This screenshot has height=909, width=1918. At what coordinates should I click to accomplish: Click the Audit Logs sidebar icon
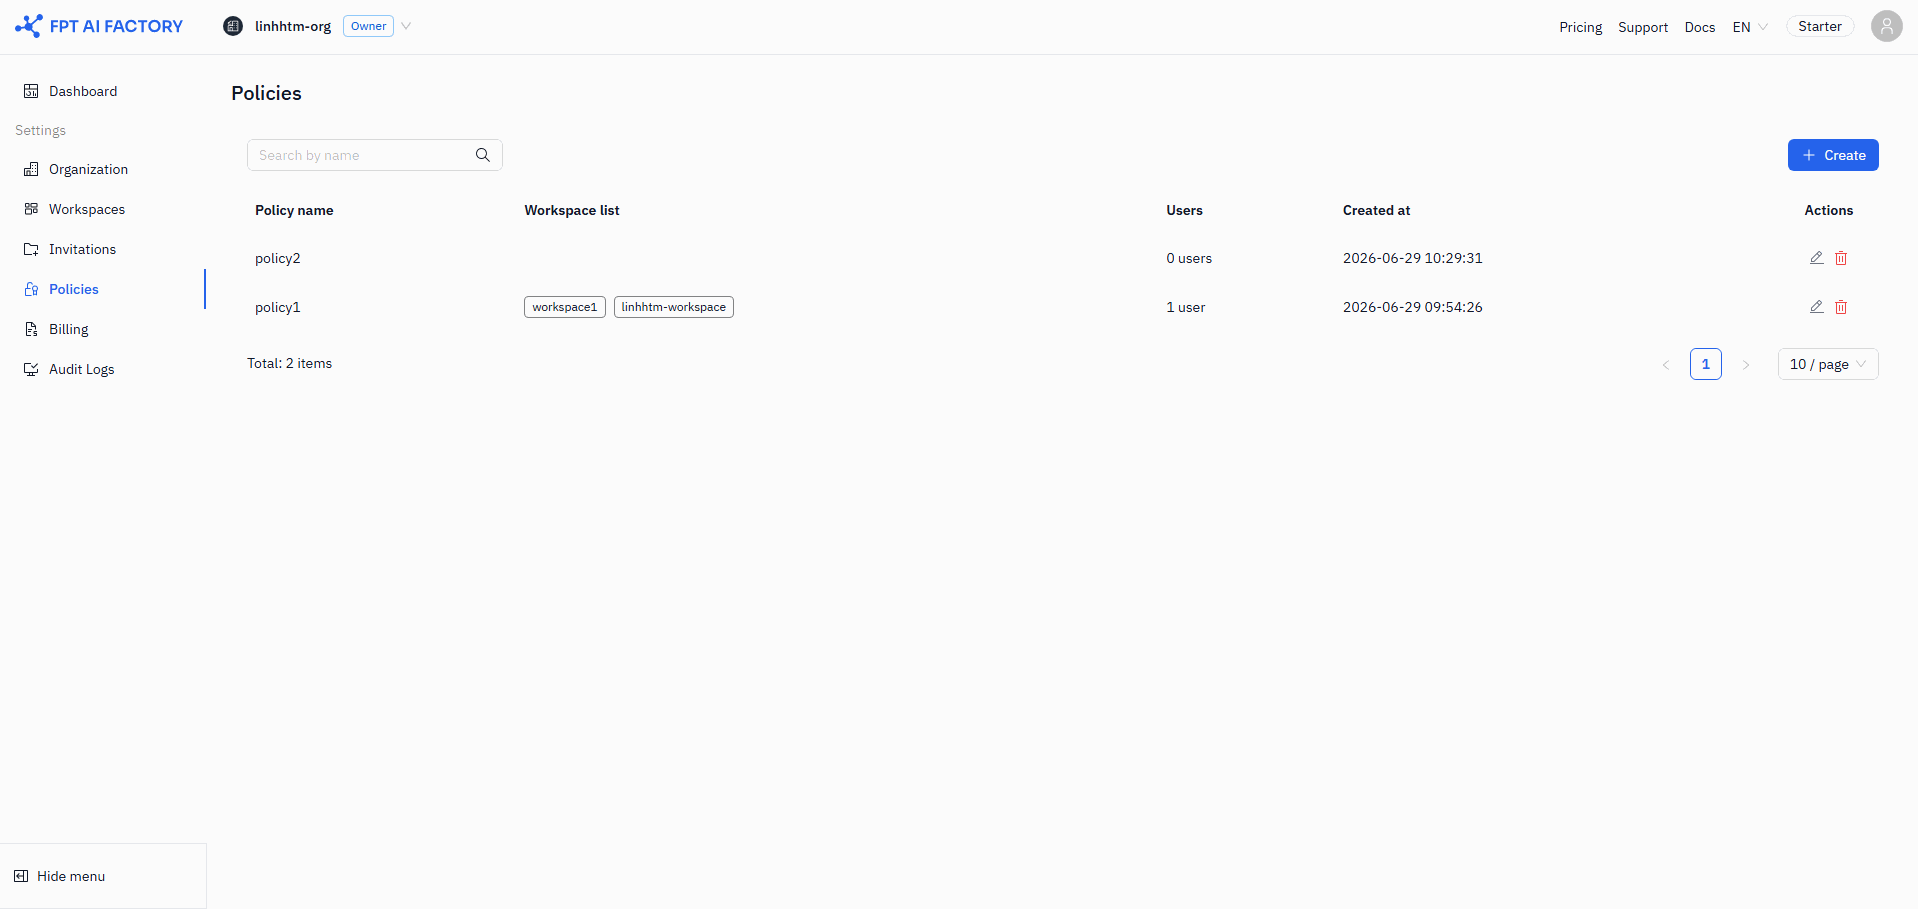pos(31,369)
